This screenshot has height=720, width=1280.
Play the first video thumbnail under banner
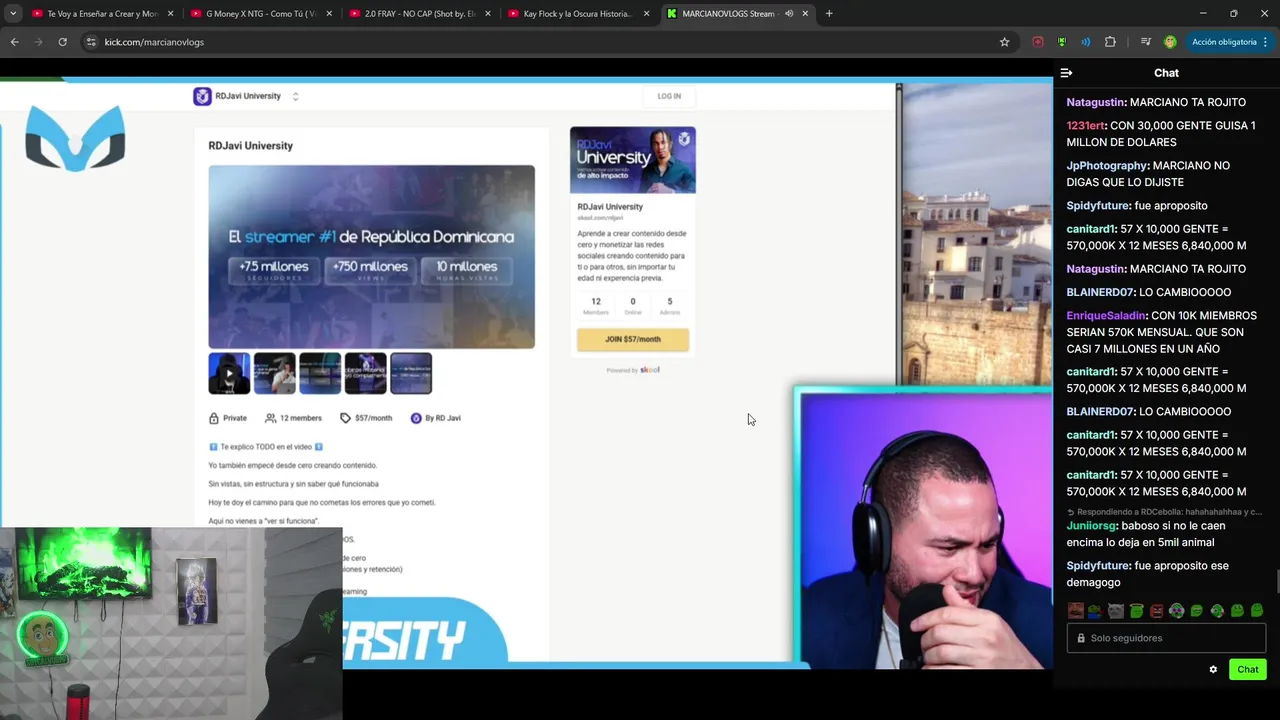click(229, 374)
